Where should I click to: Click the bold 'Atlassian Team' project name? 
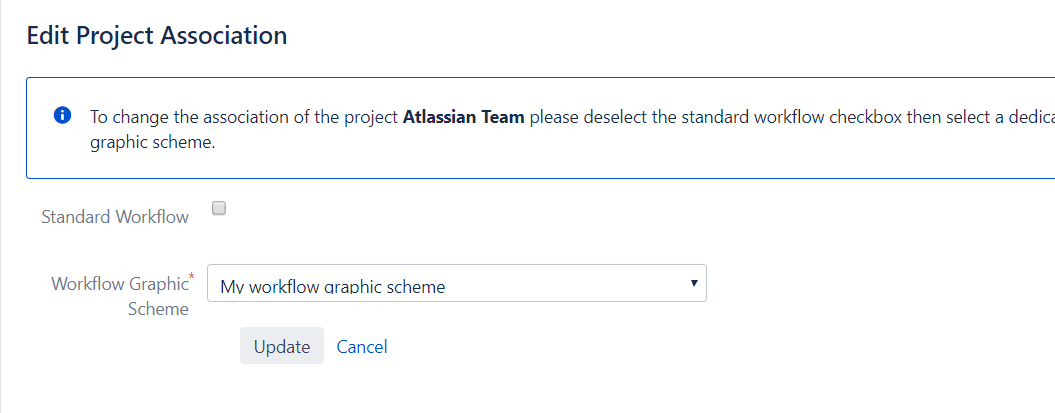click(x=463, y=116)
